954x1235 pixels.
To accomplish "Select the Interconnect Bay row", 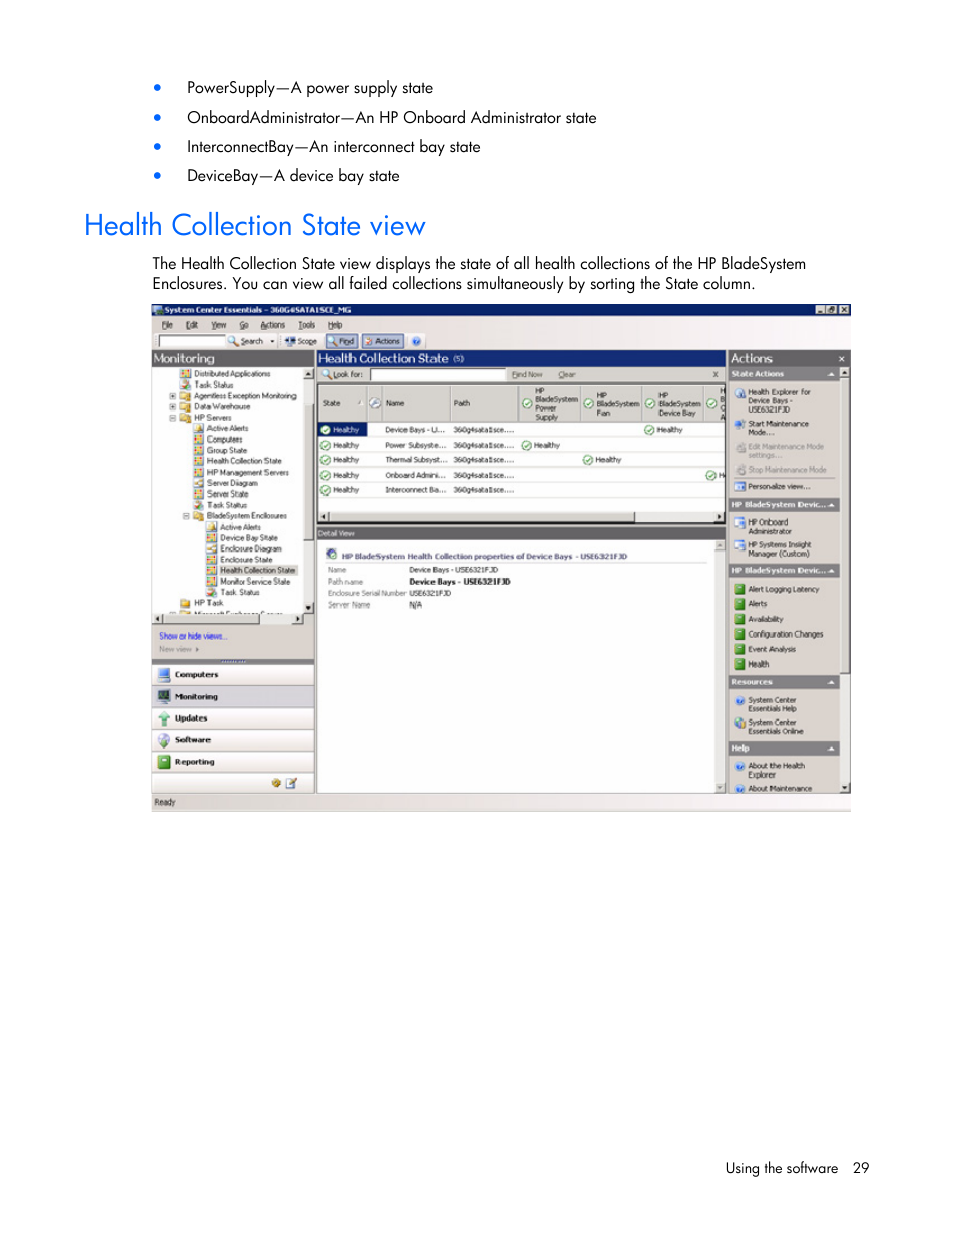I will click(x=520, y=490).
